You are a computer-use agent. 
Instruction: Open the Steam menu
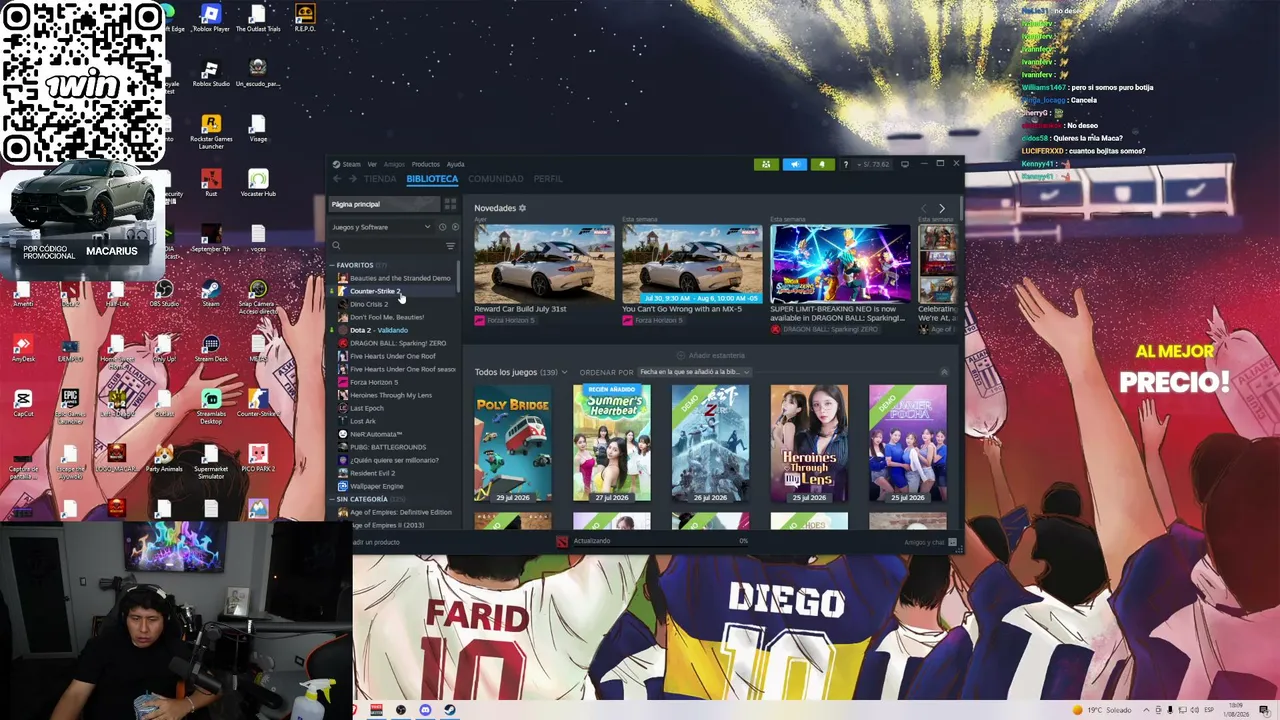(348, 164)
